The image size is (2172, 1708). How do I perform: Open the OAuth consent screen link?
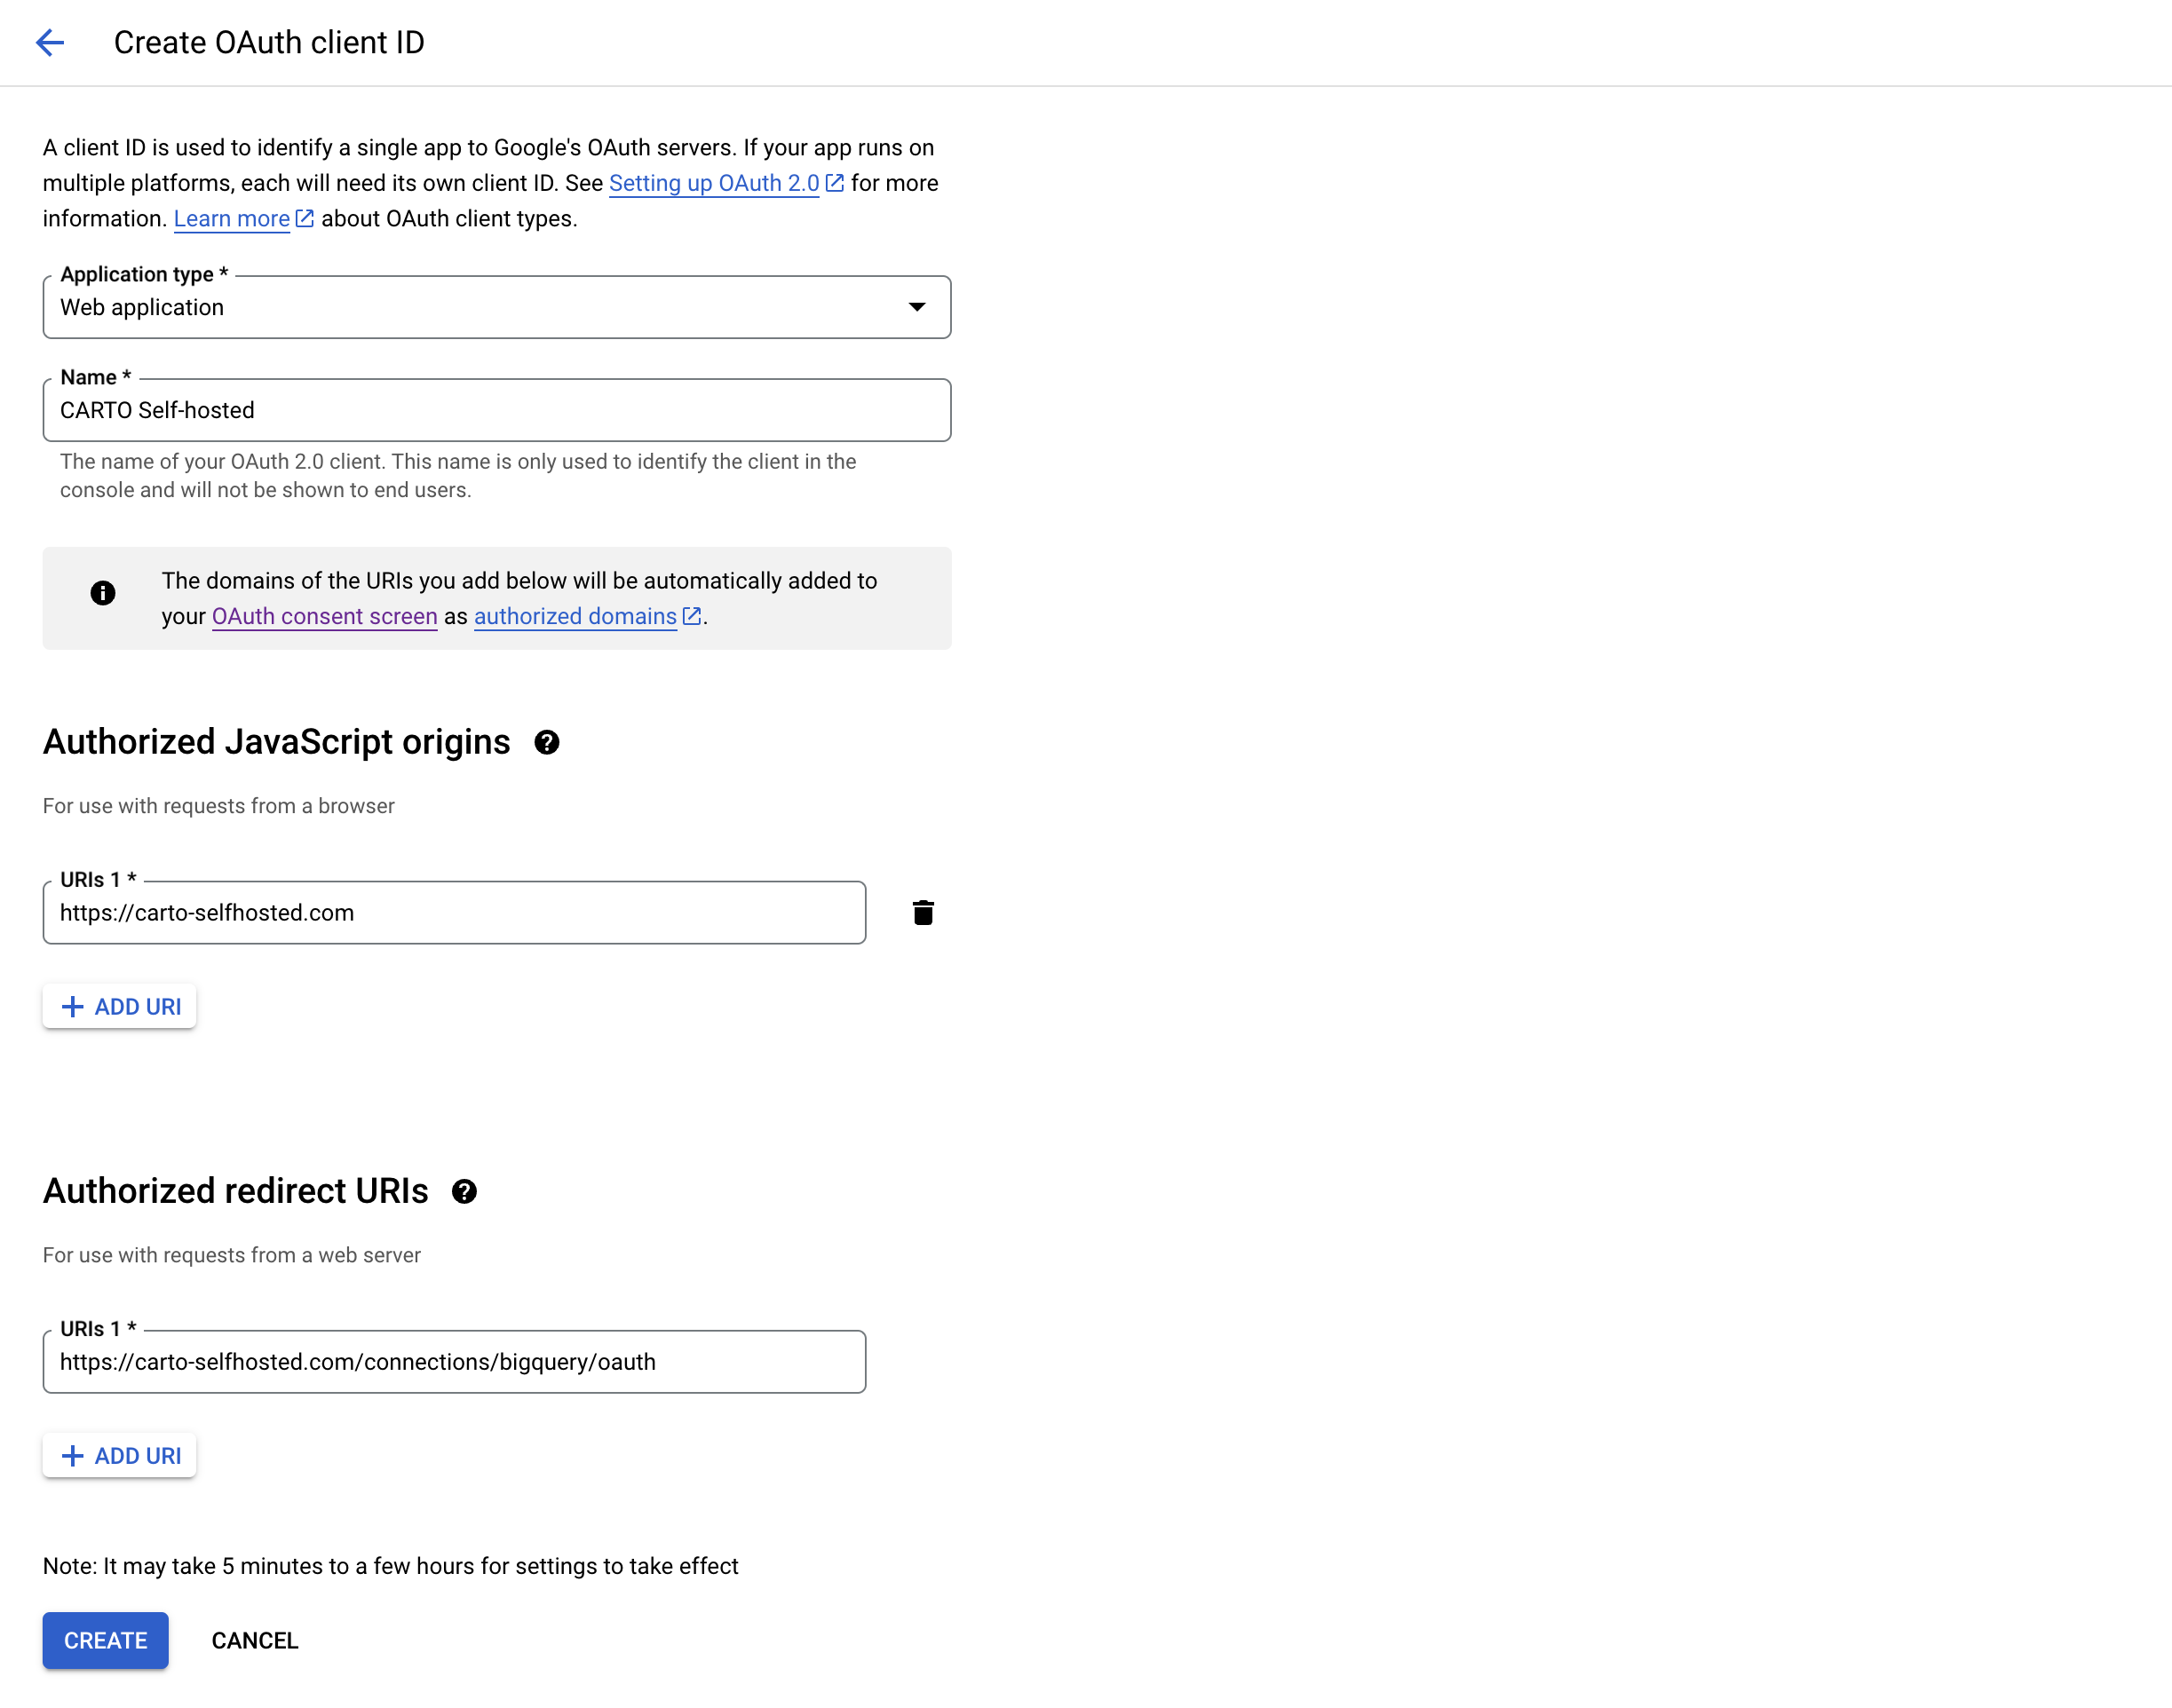click(x=324, y=616)
